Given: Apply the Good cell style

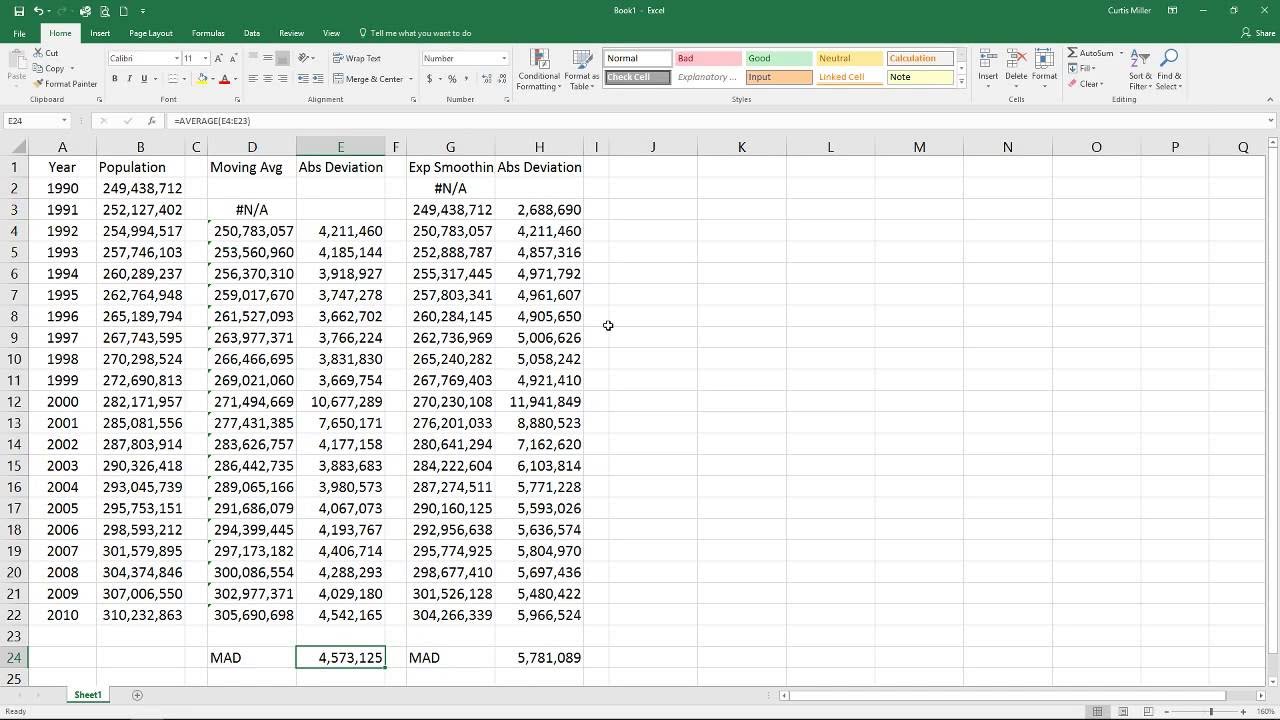Looking at the screenshot, I should [x=779, y=58].
